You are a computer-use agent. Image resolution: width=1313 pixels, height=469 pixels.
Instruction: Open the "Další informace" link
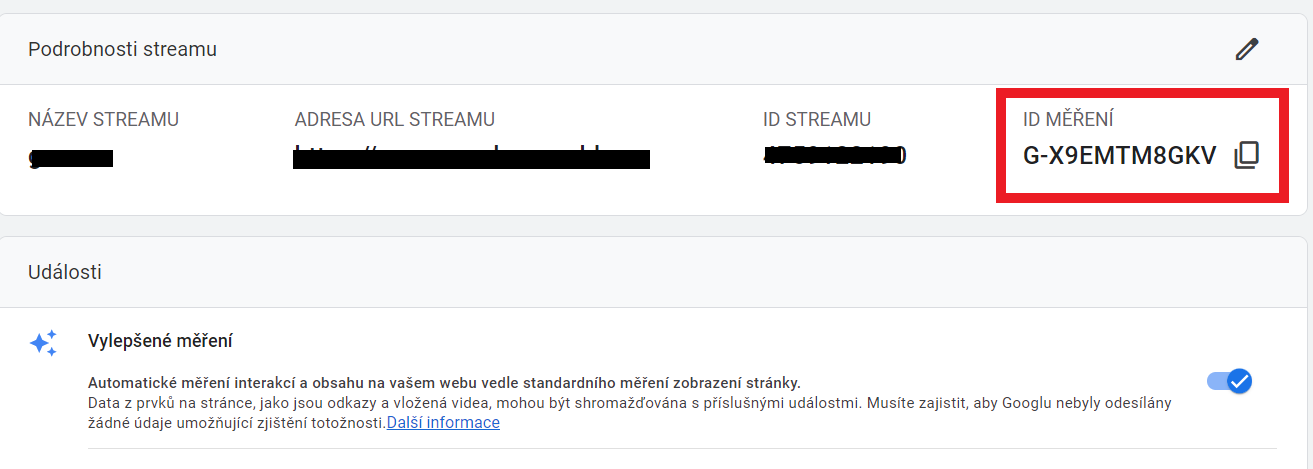443,423
